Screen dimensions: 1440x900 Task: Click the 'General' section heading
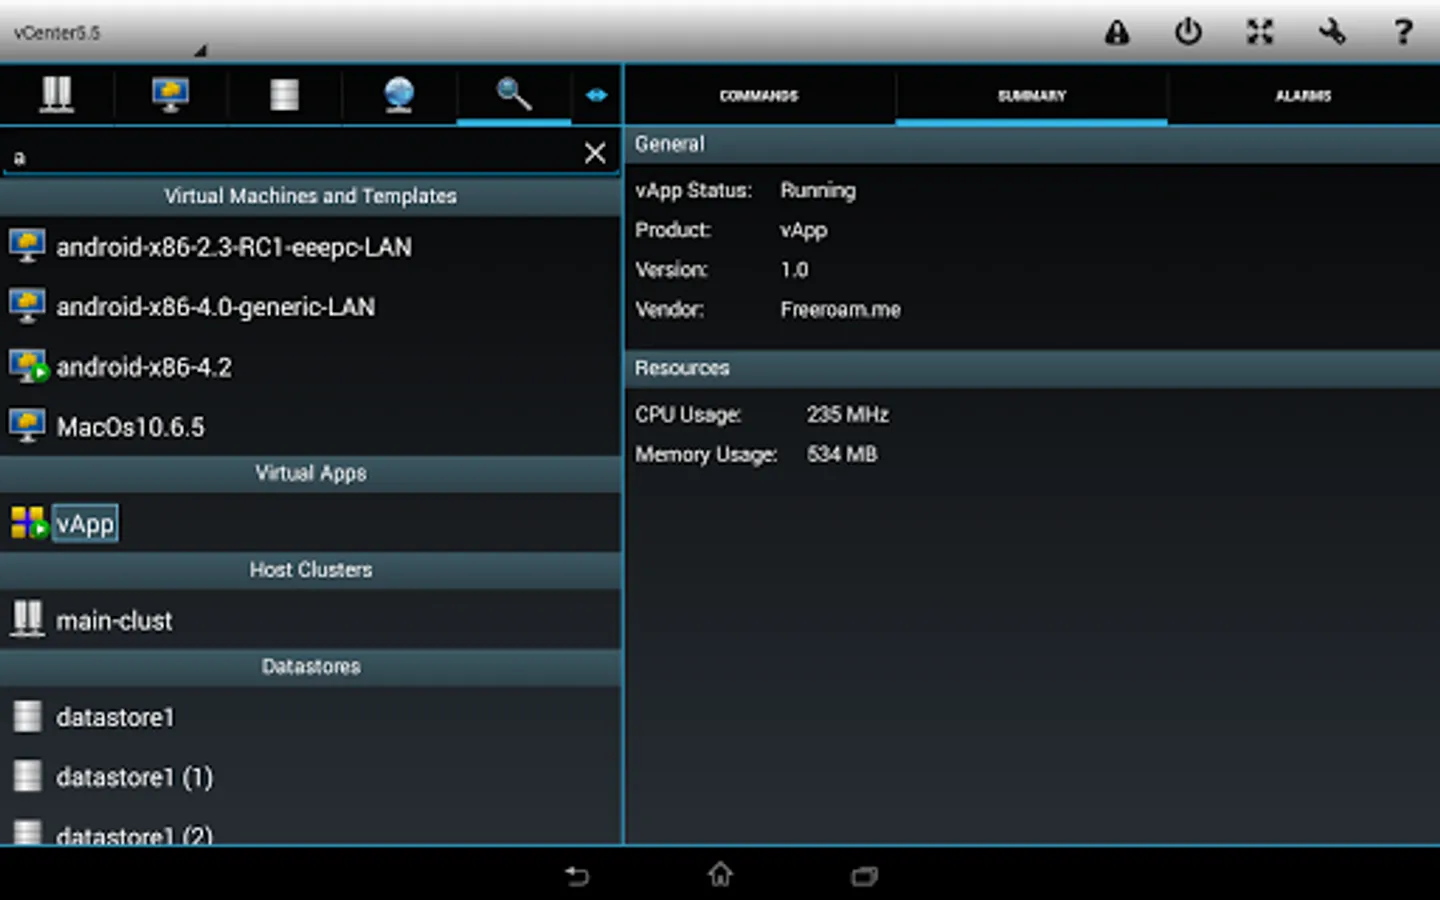click(670, 144)
